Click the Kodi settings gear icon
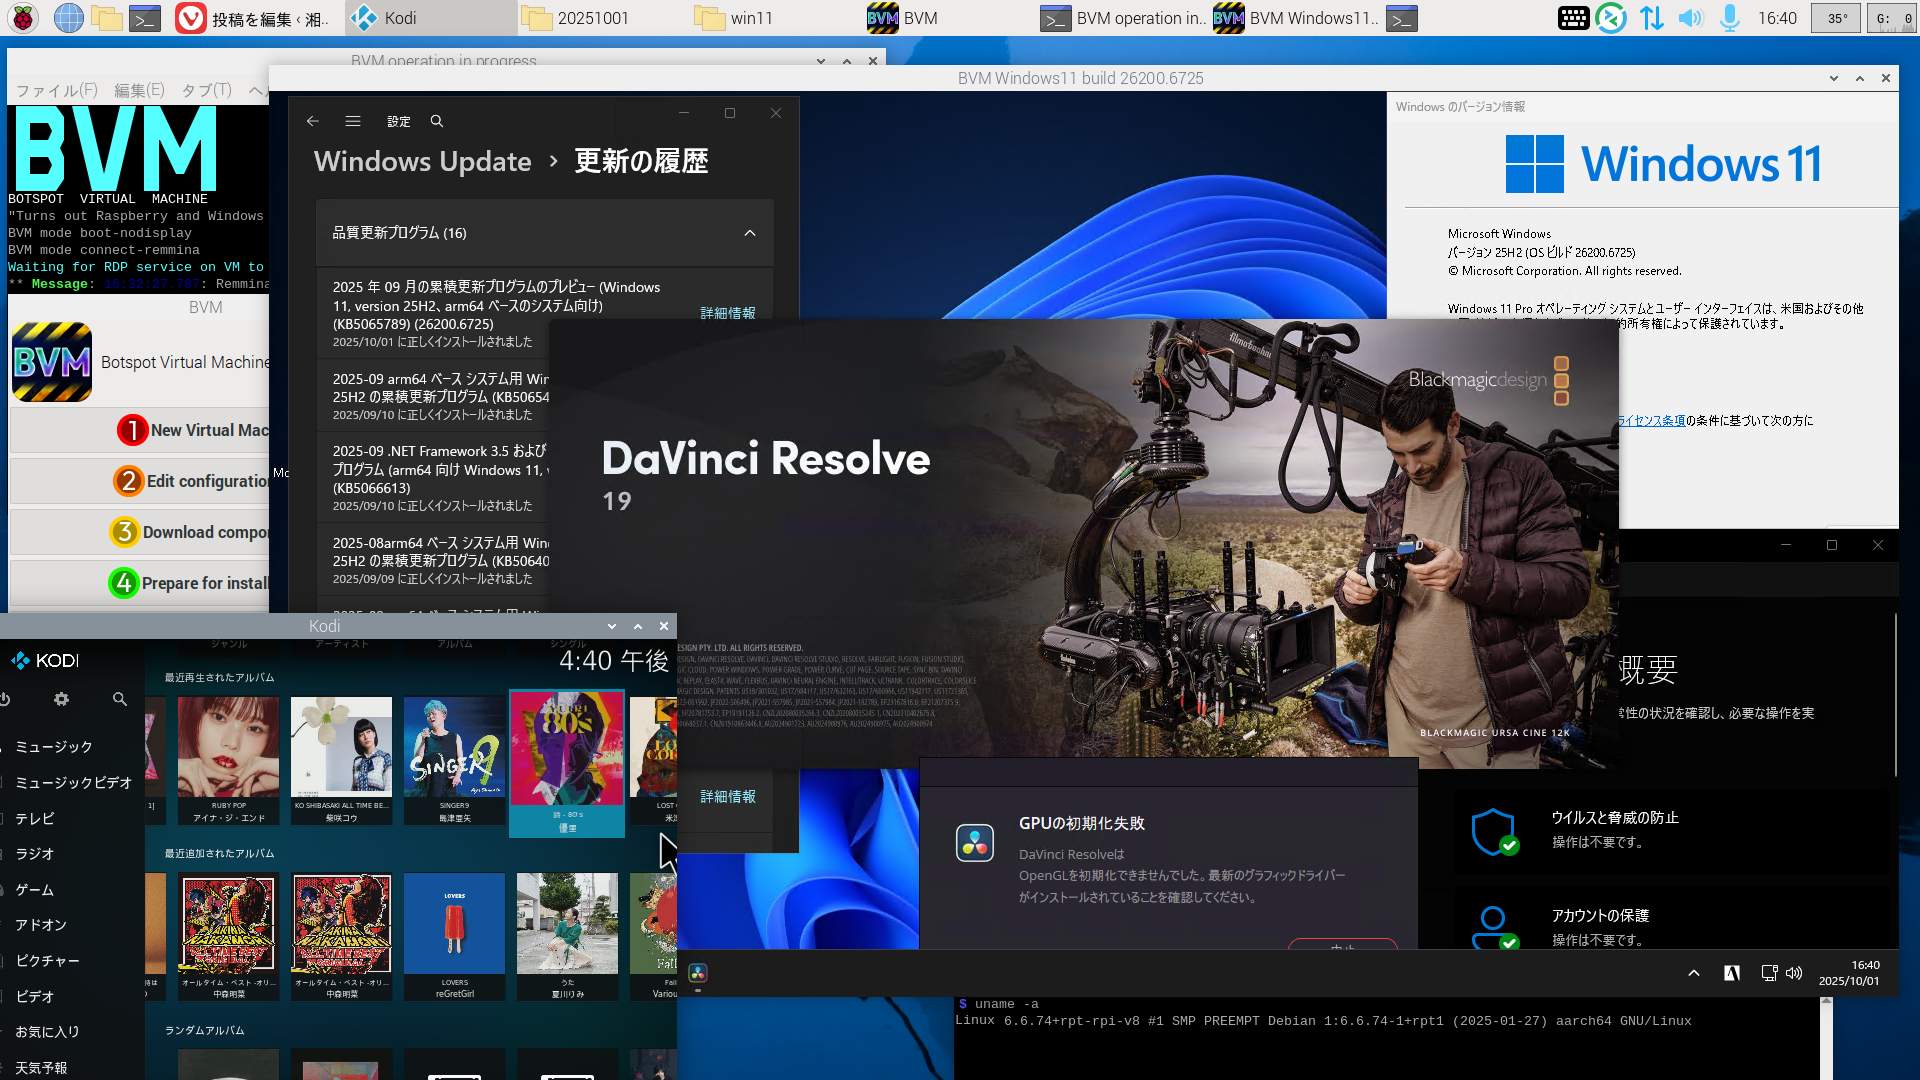 [62, 699]
